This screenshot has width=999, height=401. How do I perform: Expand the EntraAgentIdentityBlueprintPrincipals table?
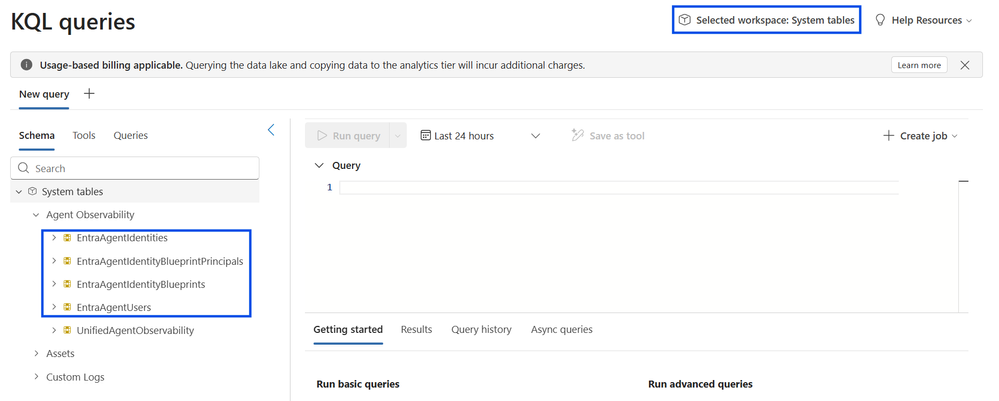(54, 261)
